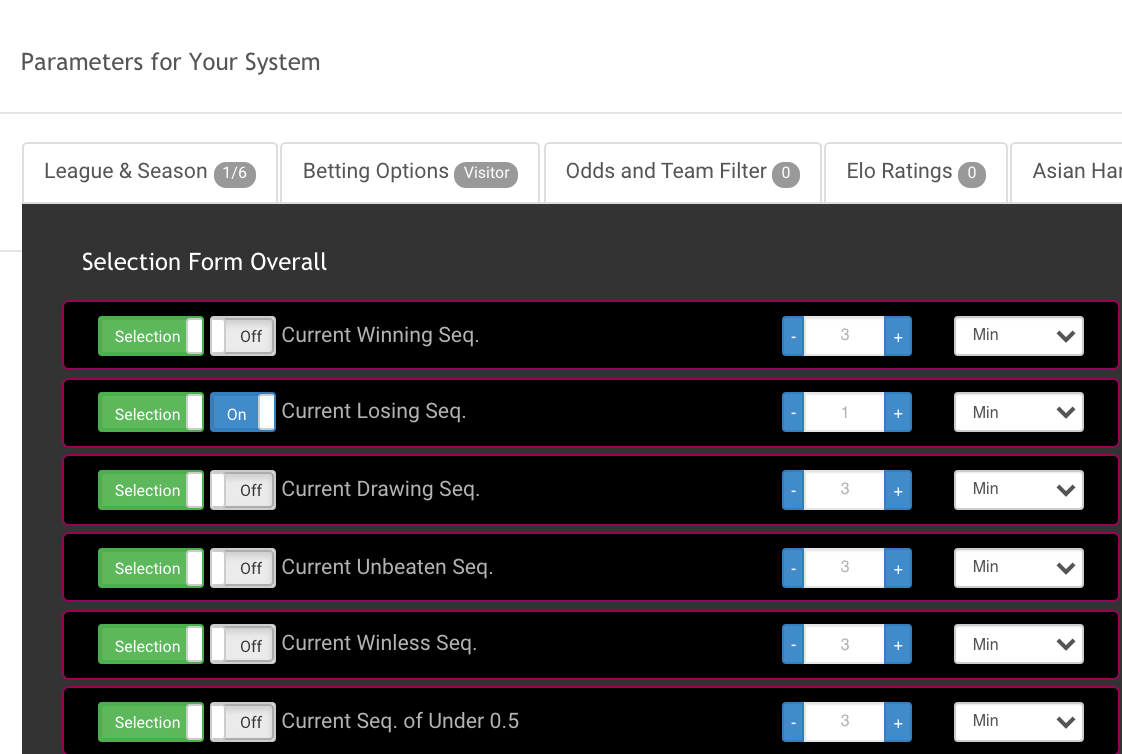Switch to Betting Options tab
The width and height of the screenshot is (1122, 754).
(410, 173)
